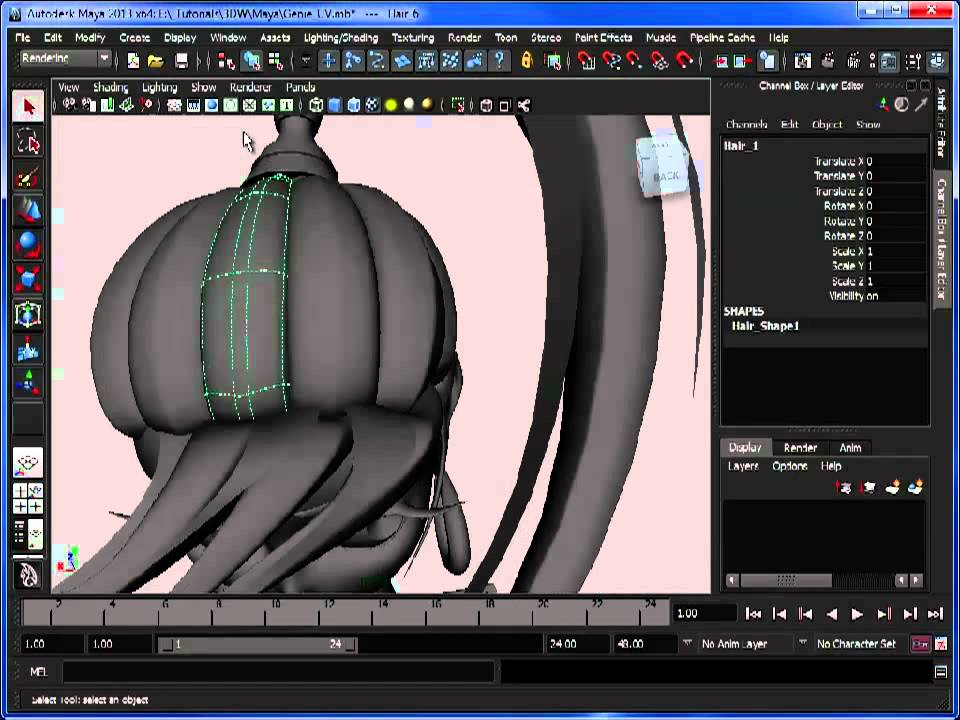Move selected layer down icon
Image resolution: width=960 pixels, height=720 pixels.
(x=868, y=487)
